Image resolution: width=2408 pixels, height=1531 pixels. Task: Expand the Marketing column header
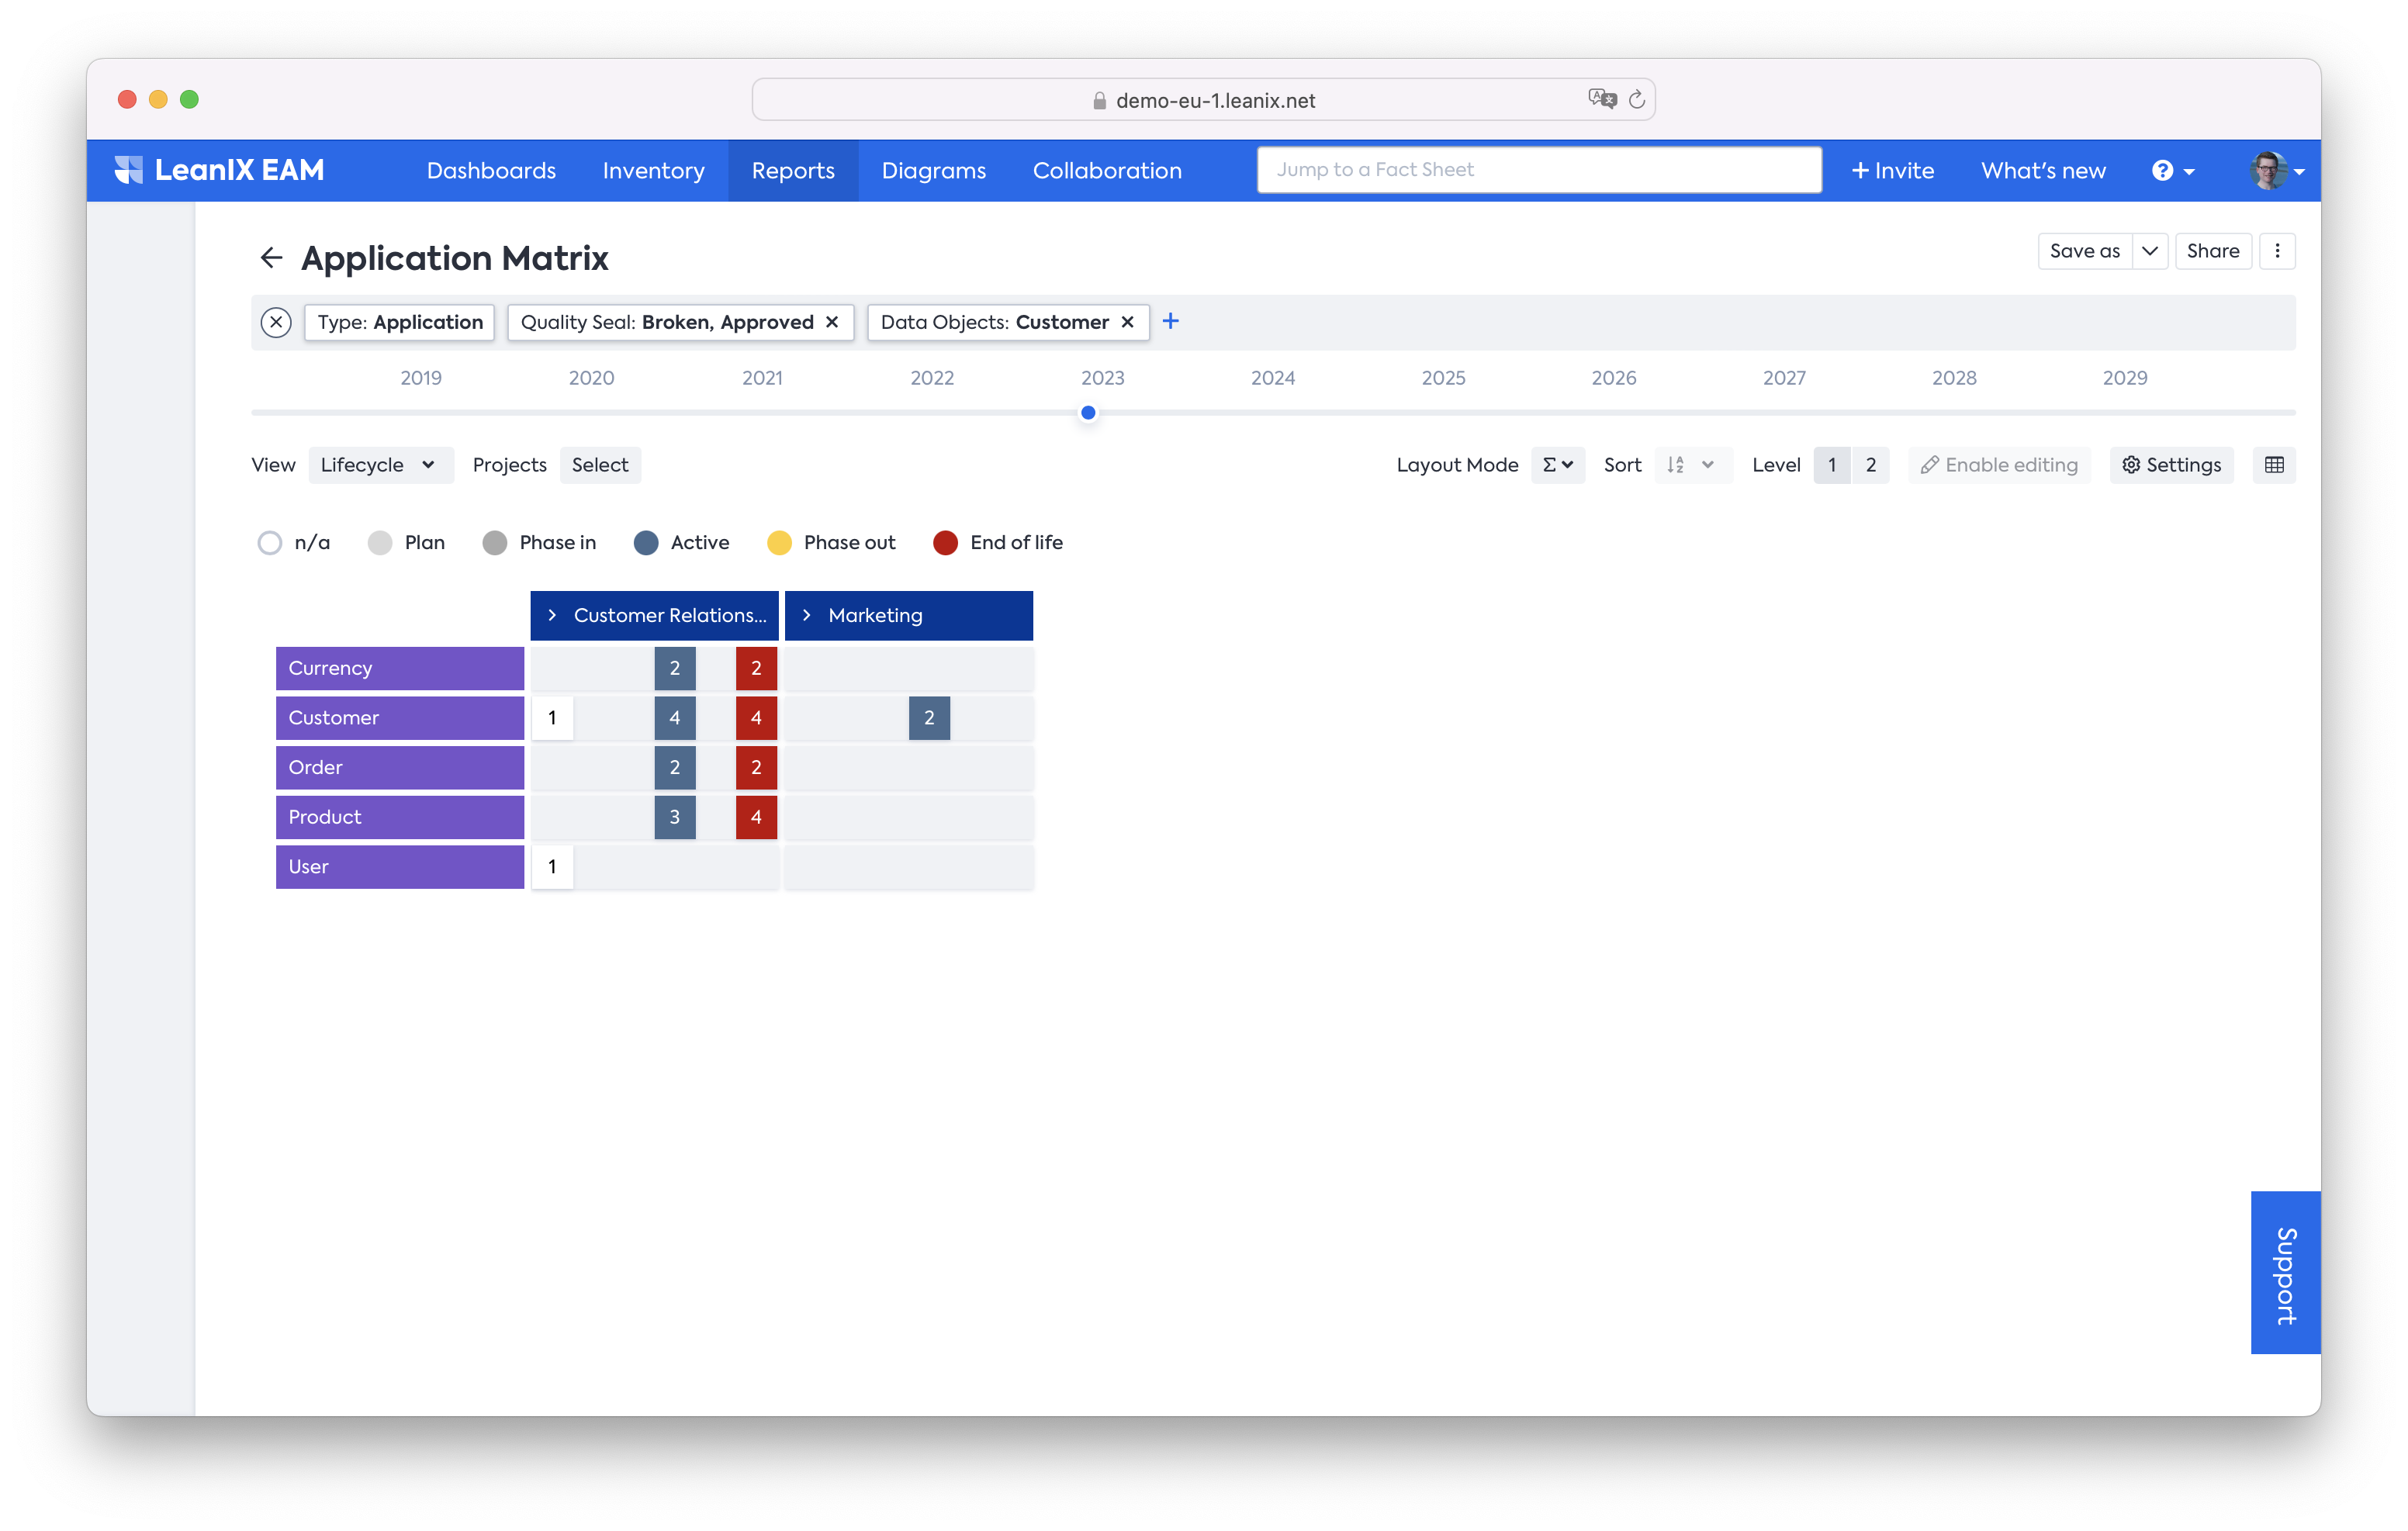807,615
